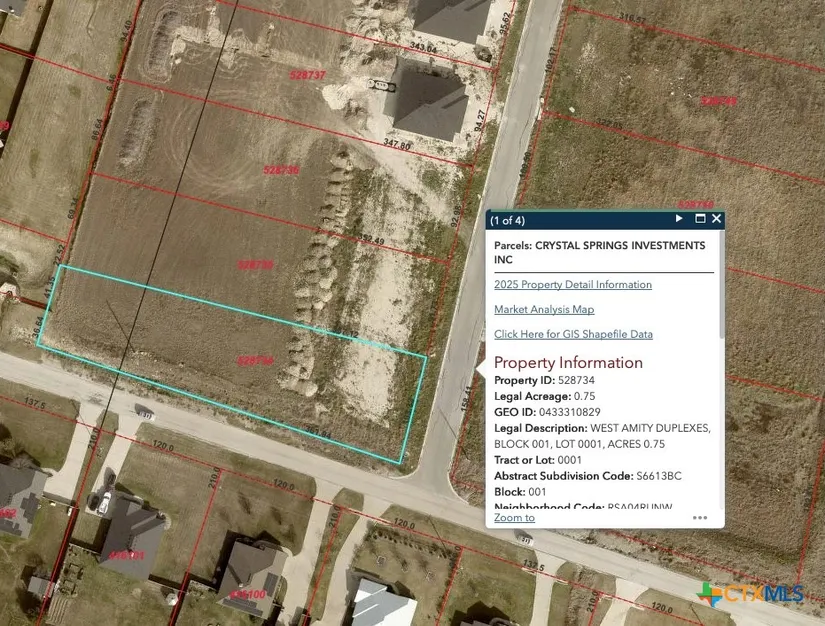The width and height of the screenshot is (825, 626).
Task: Select parcel labeled 528736 on map
Action: click(281, 171)
